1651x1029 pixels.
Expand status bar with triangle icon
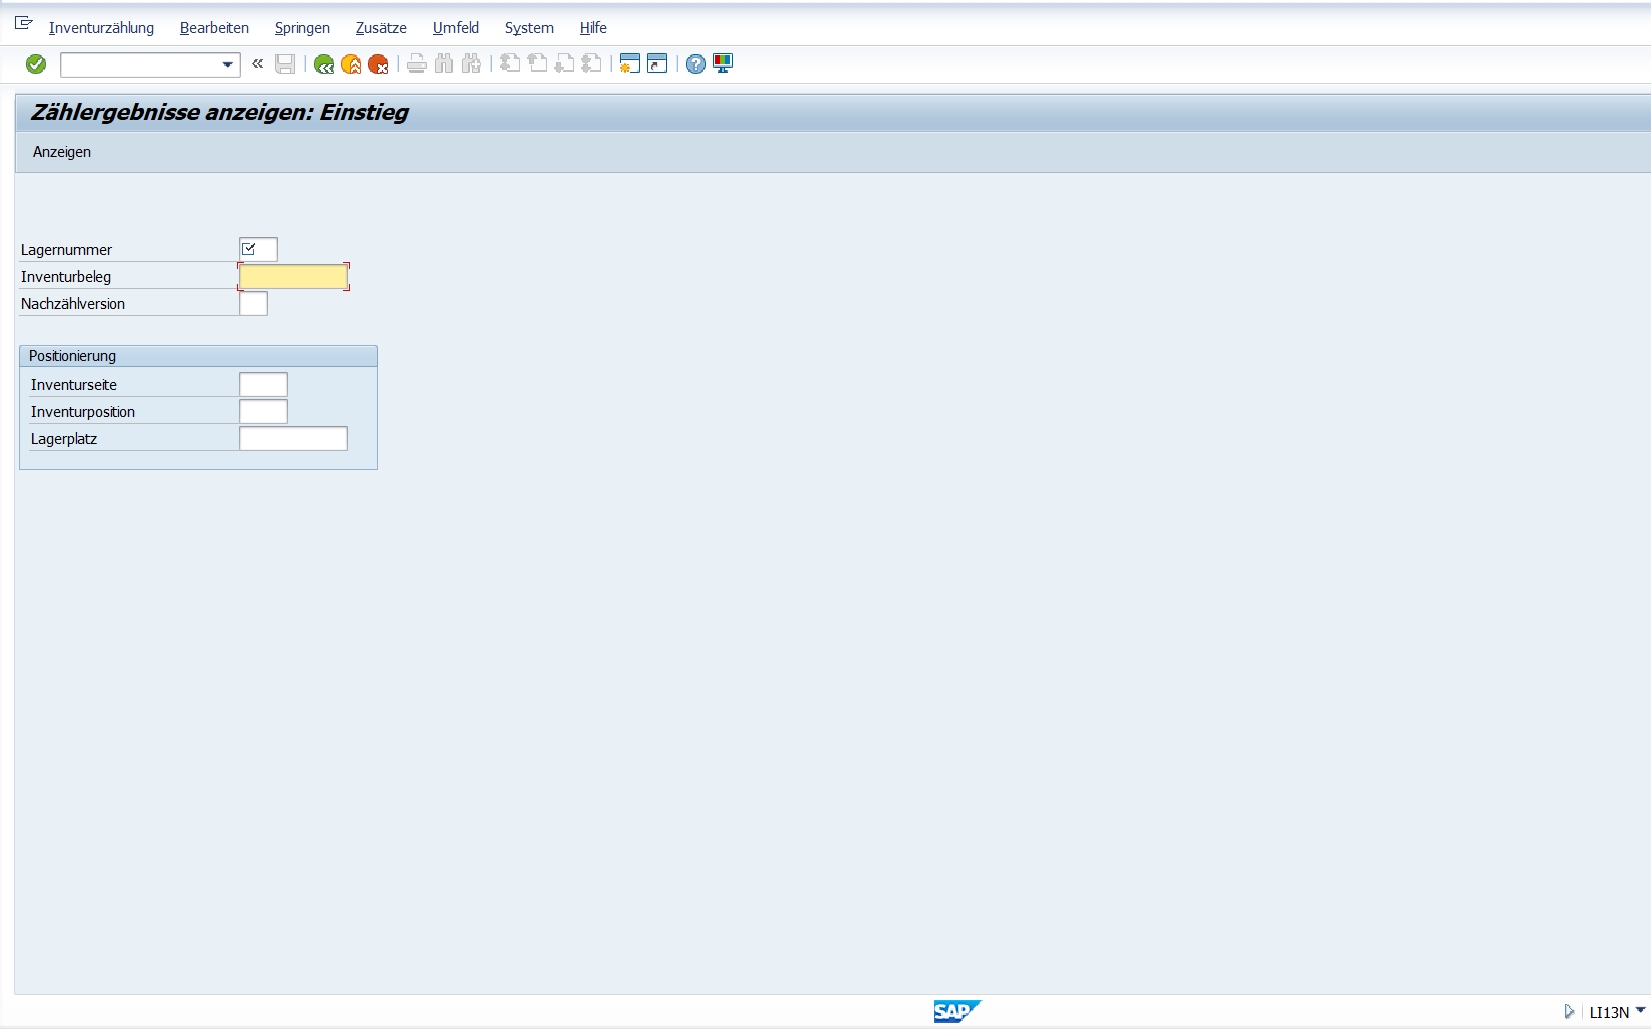pyautogui.click(x=1569, y=1011)
